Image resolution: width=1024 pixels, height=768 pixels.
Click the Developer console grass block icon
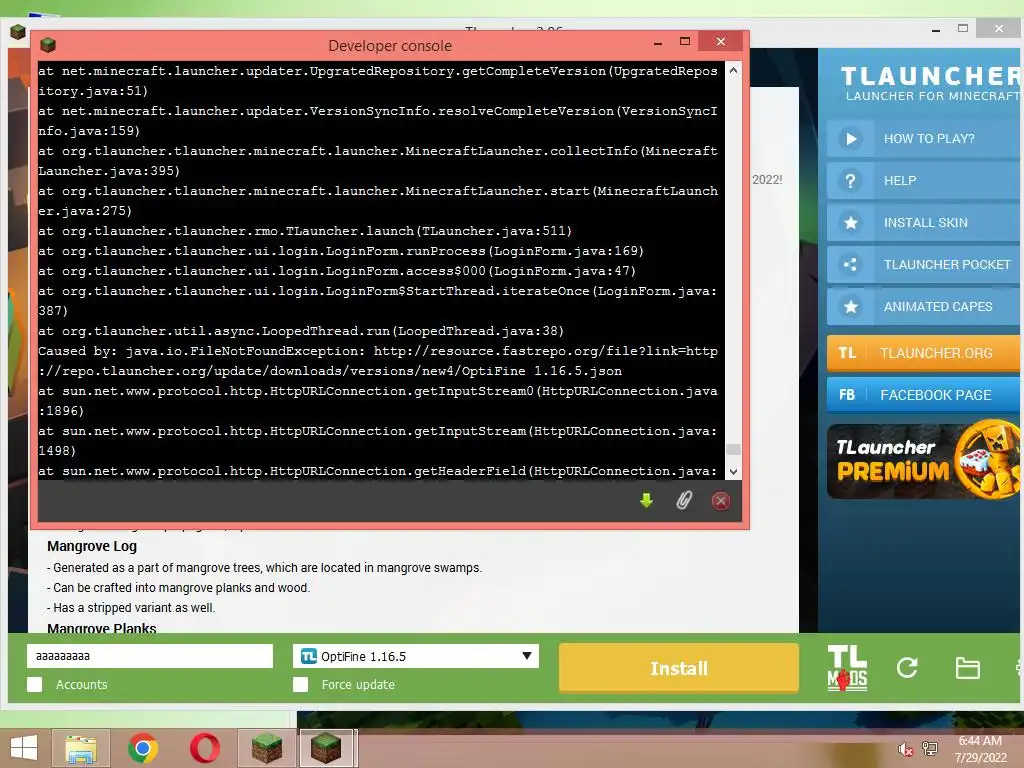[x=48, y=45]
